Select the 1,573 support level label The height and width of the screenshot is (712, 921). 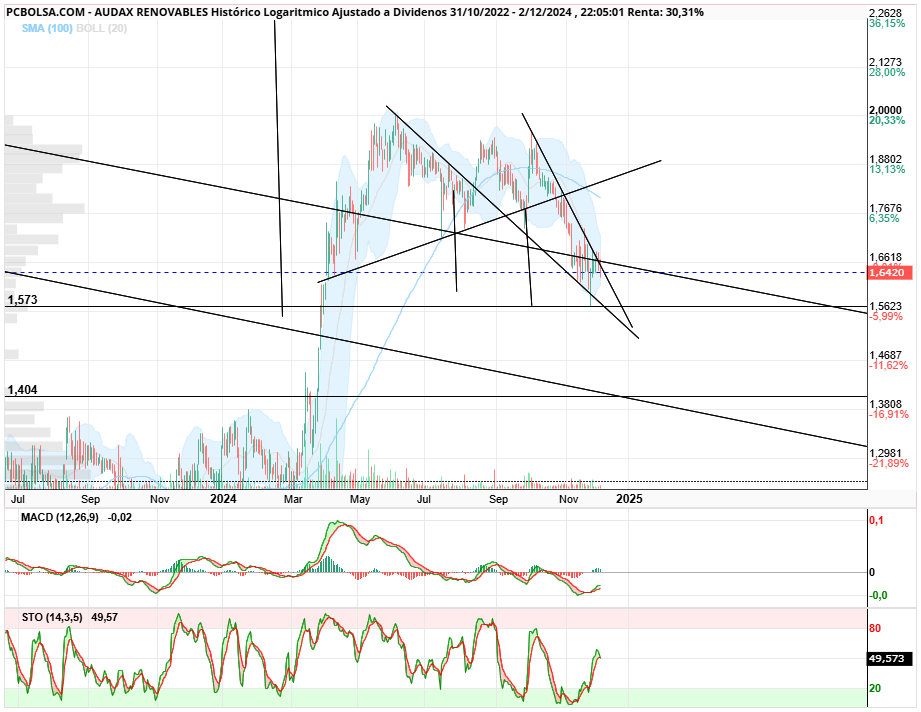22,300
